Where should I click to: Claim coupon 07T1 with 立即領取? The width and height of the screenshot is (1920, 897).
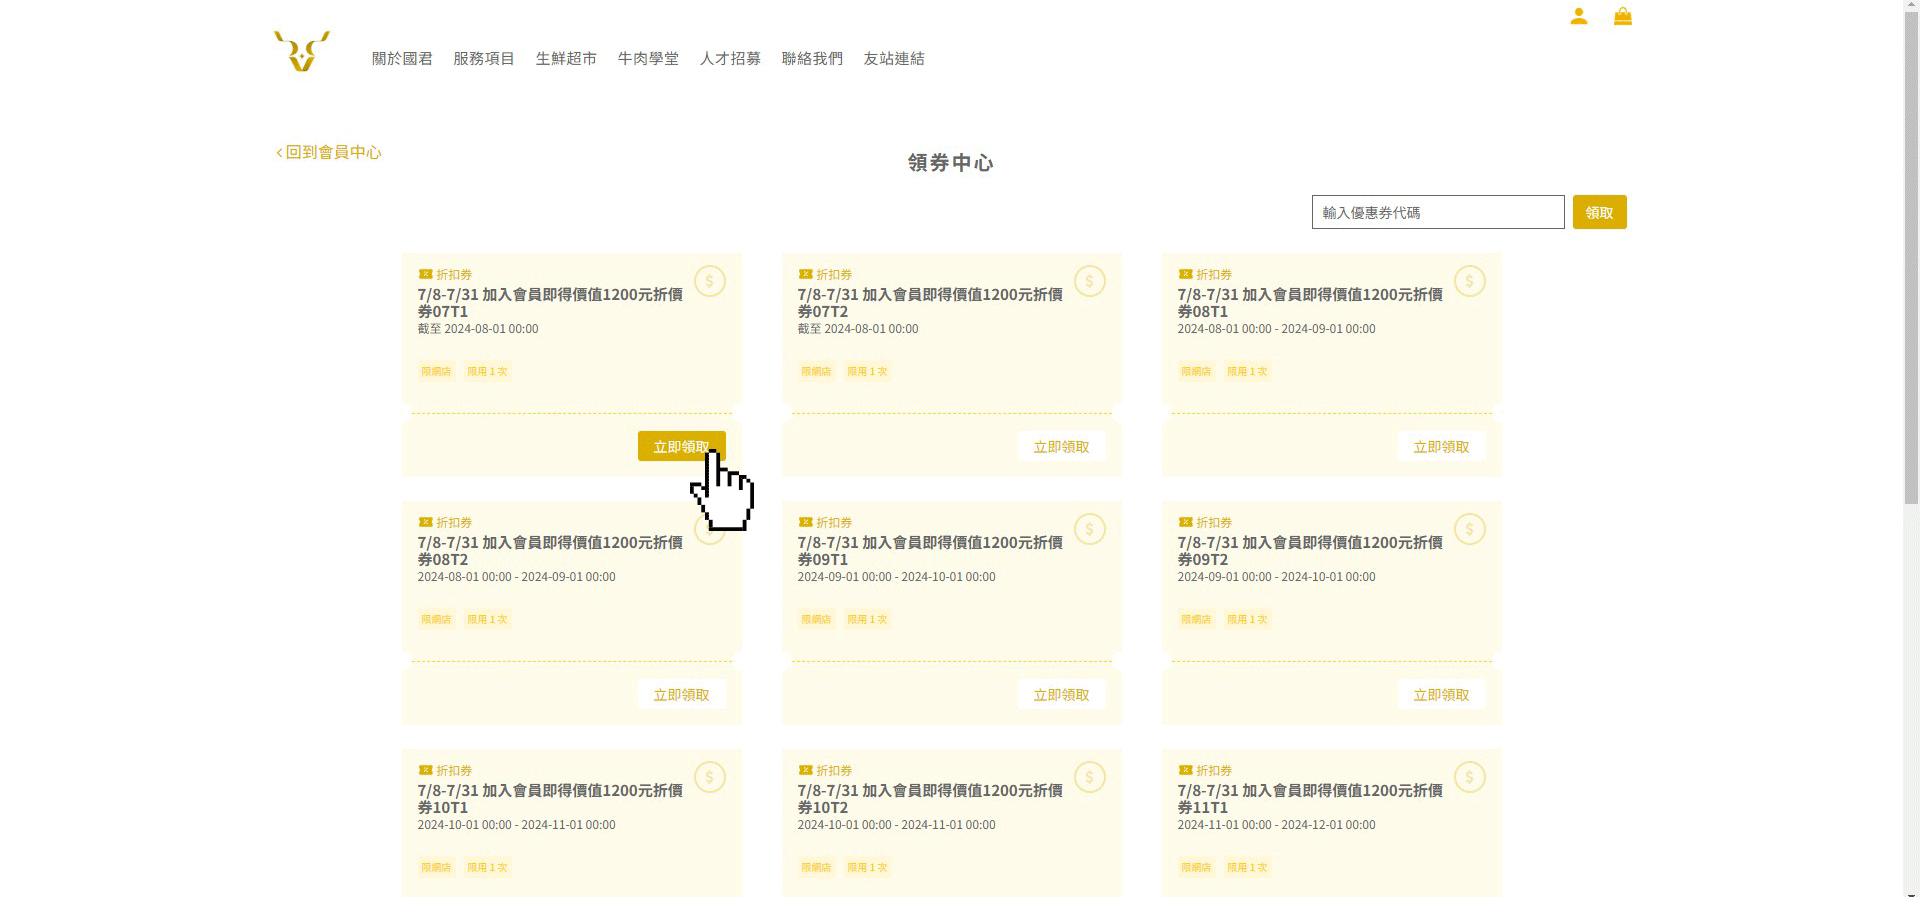tap(681, 446)
